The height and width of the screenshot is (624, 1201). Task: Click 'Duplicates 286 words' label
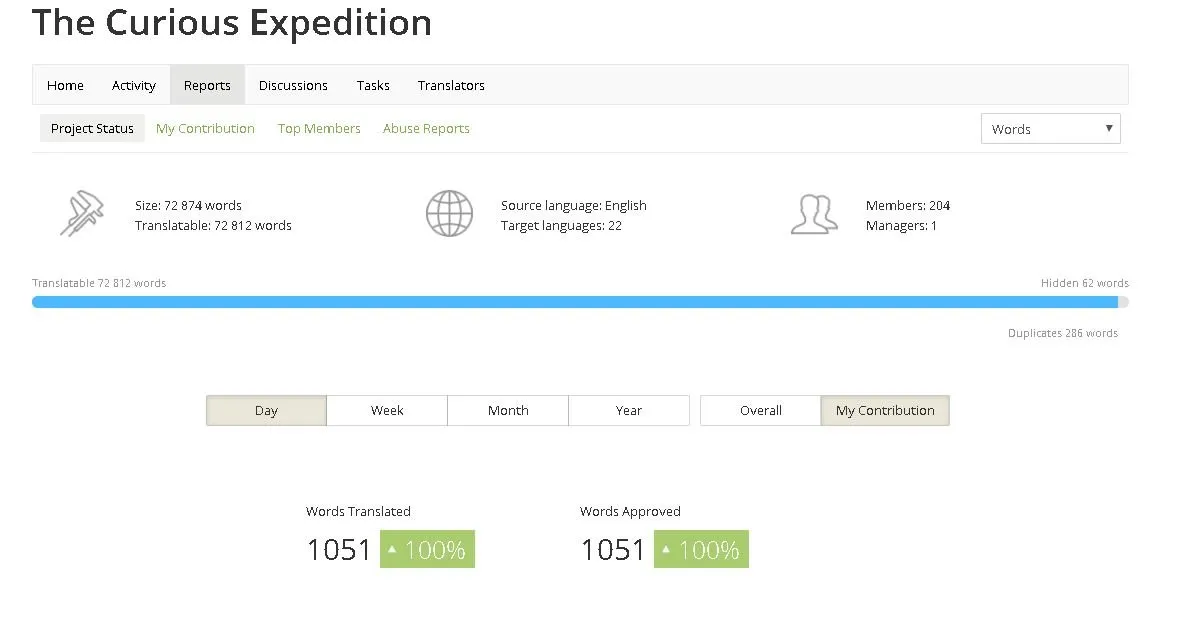click(x=1063, y=333)
